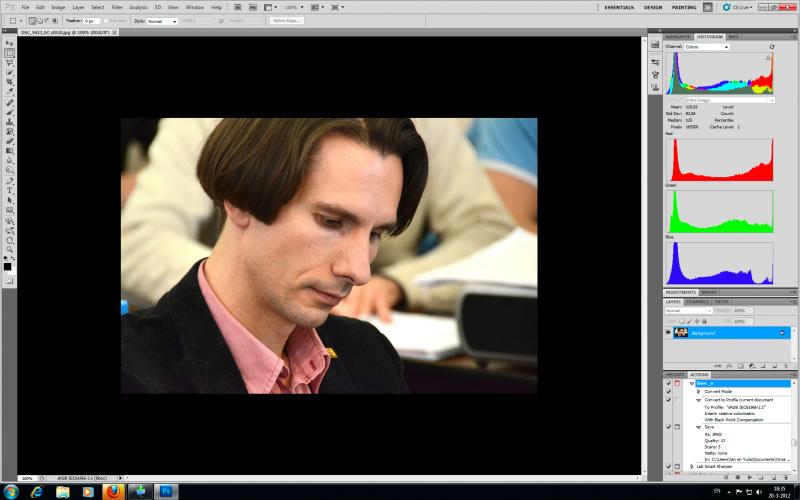Viewport: 800px width, 500px height.
Task: Click the Background layer thumbnail
Action: click(x=681, y=333)
